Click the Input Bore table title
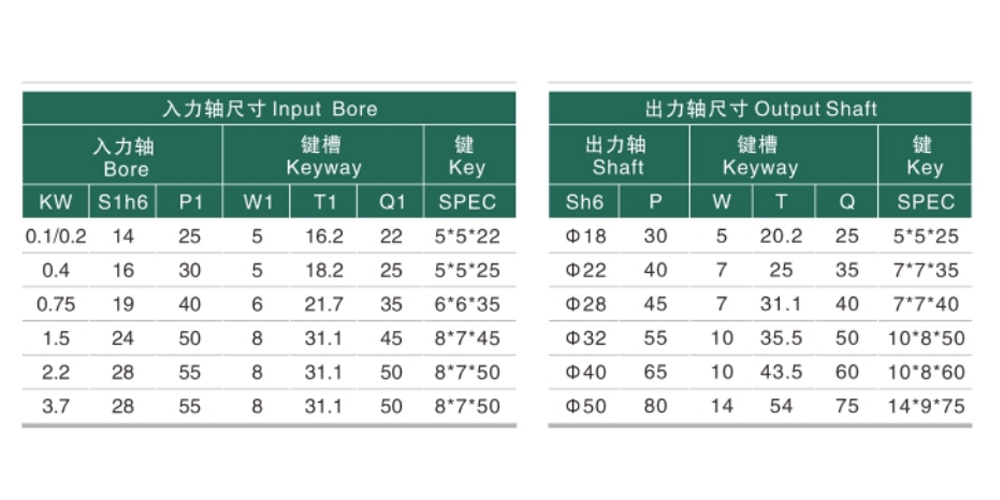The image size is (1000, 500). click(269, 108)
